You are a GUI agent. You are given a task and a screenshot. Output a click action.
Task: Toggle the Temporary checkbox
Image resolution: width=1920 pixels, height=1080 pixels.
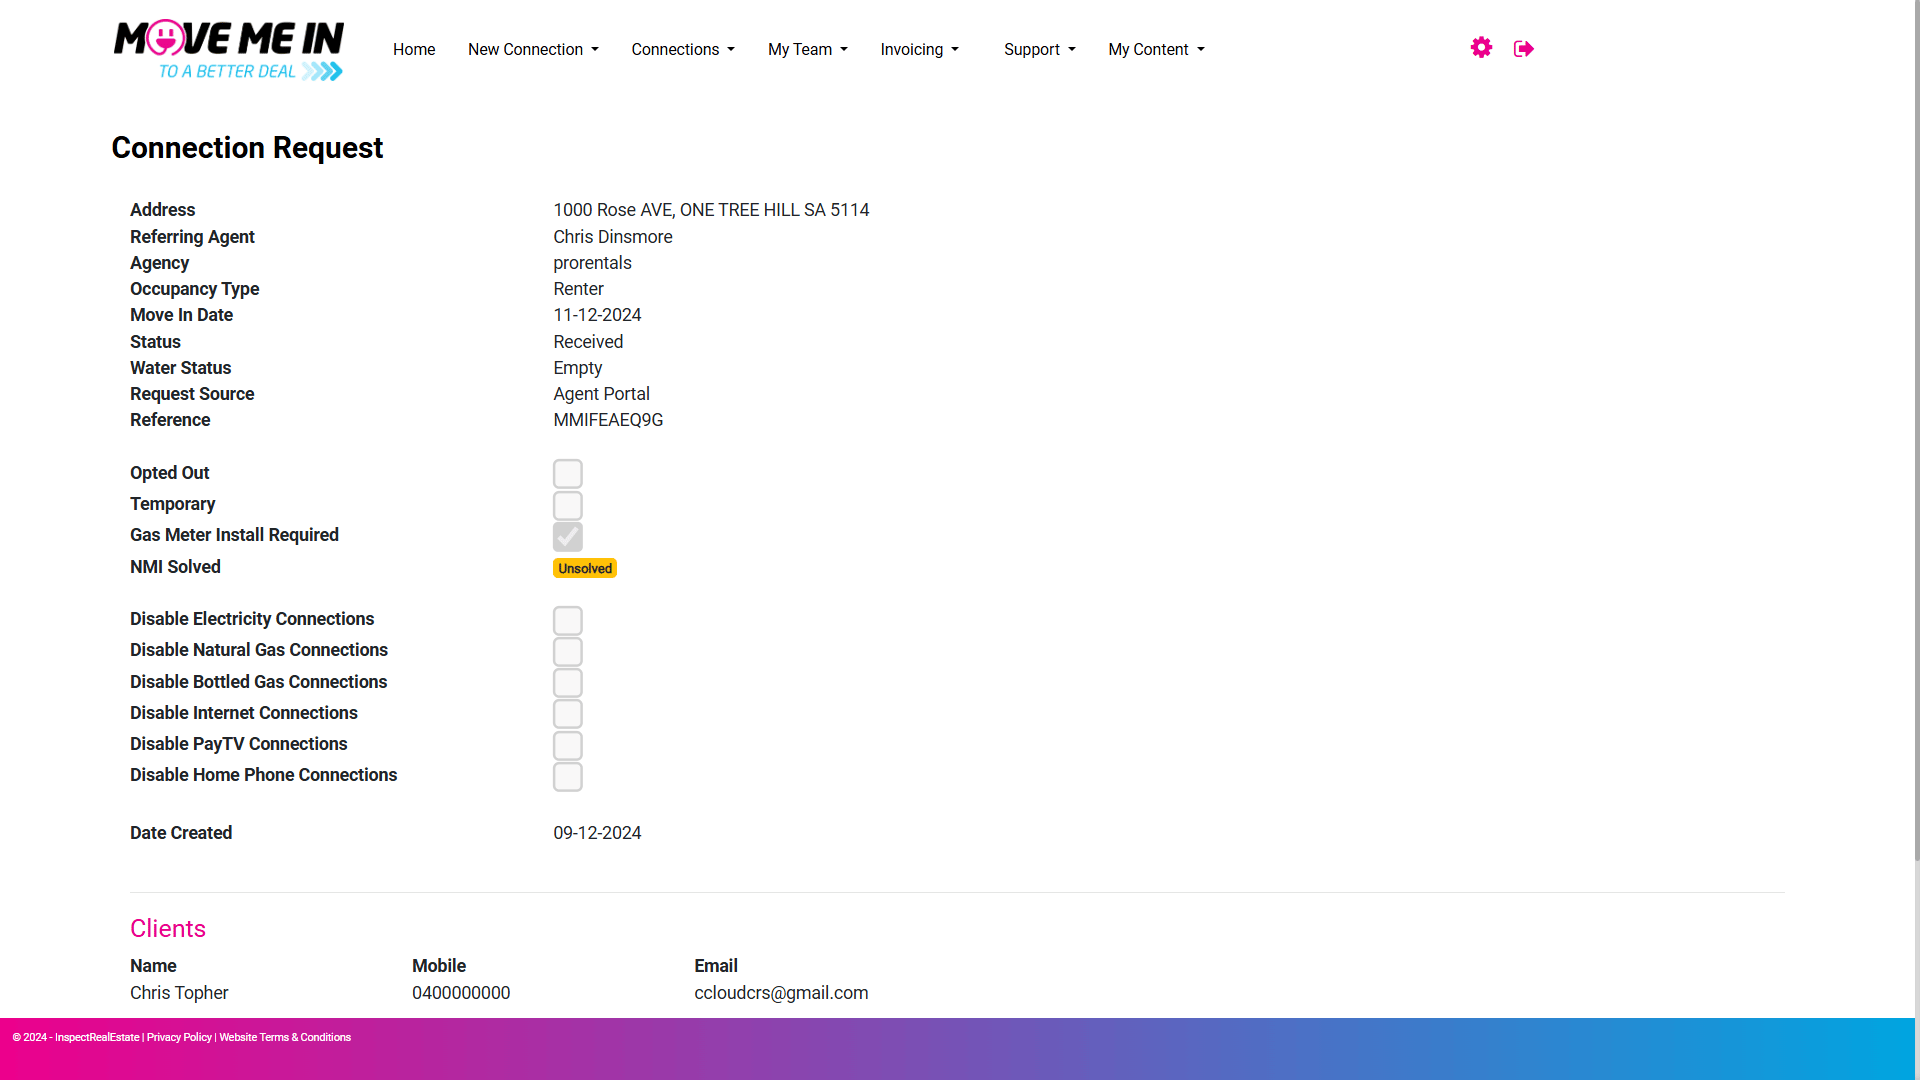[x=568, y=505]
